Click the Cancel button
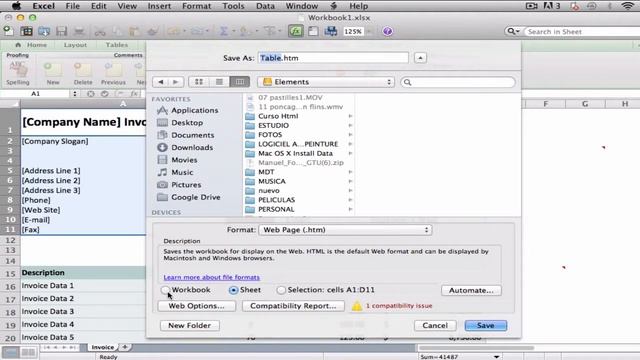This screenshot has height=360, width=640. coord(435,325)
